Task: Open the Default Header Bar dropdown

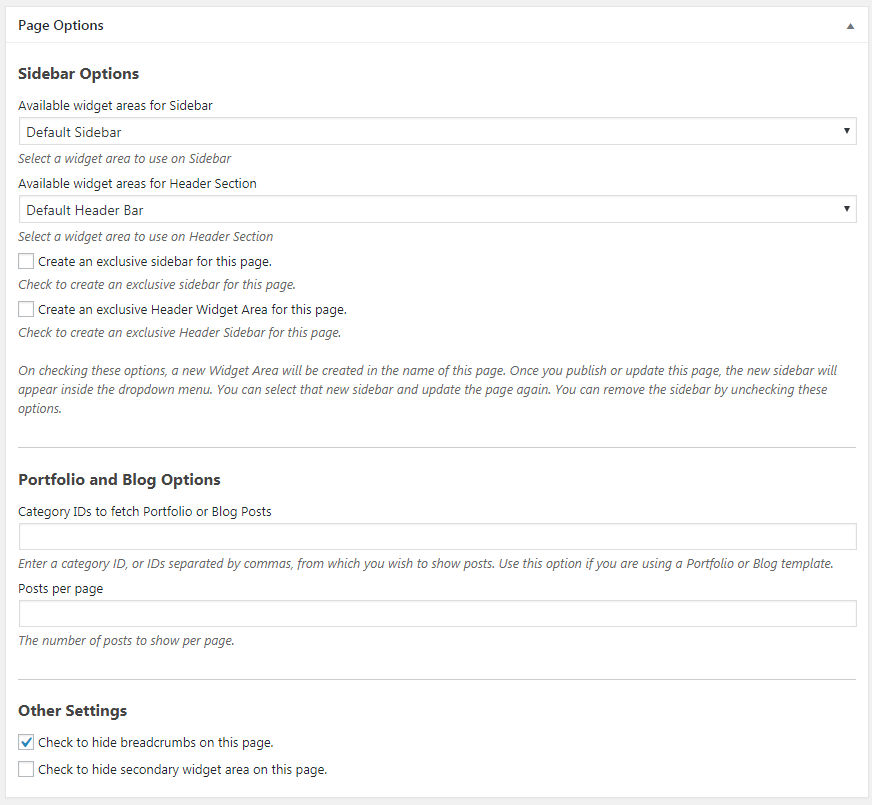Action: (437, 209)
